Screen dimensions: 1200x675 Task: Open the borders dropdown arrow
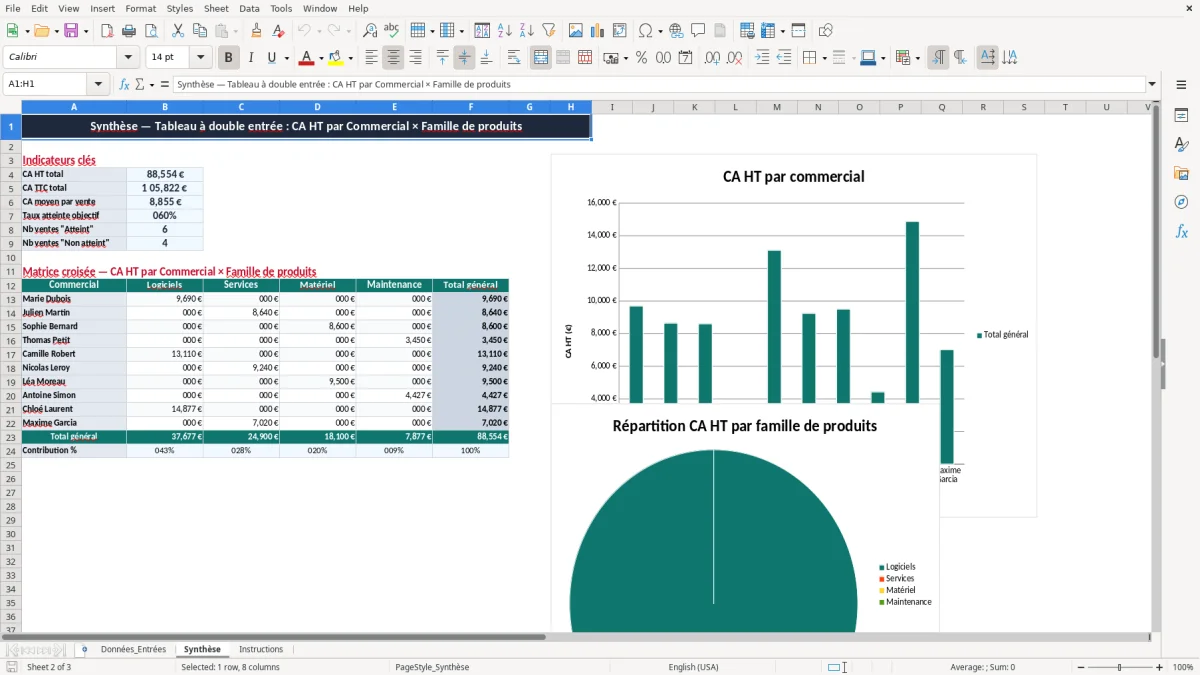[824, 58]
